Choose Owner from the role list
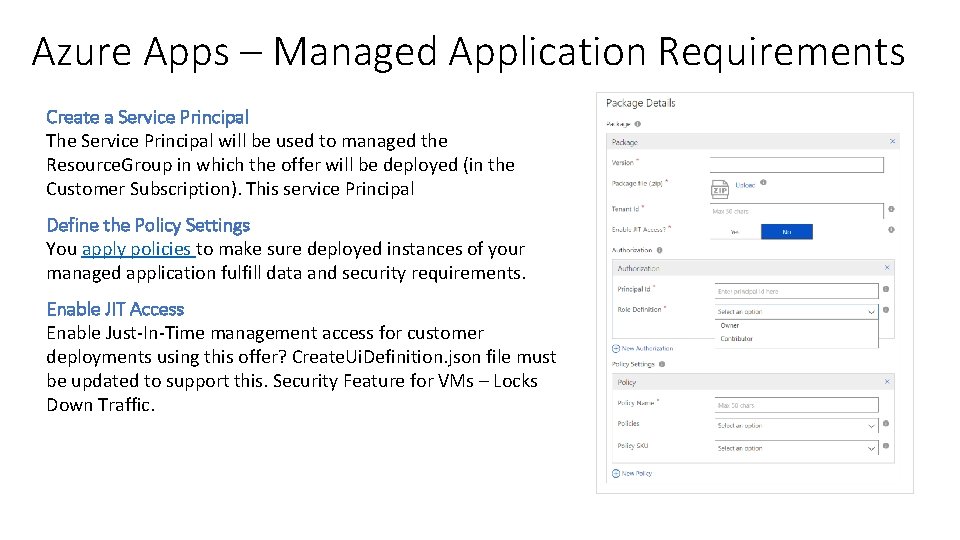Image resolution: width=960 pixels, height=540 pixels. point(730,326)
